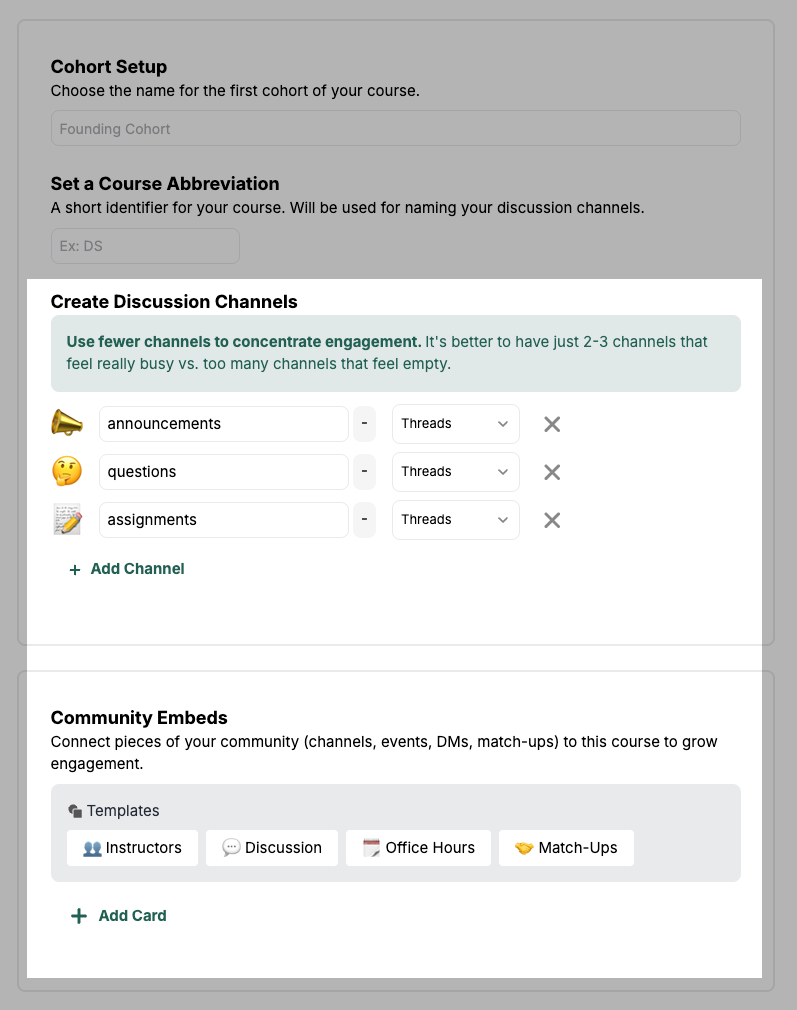Select the Office Hours template
This screenshot has height=1010, width=797.
pos(418,848)
